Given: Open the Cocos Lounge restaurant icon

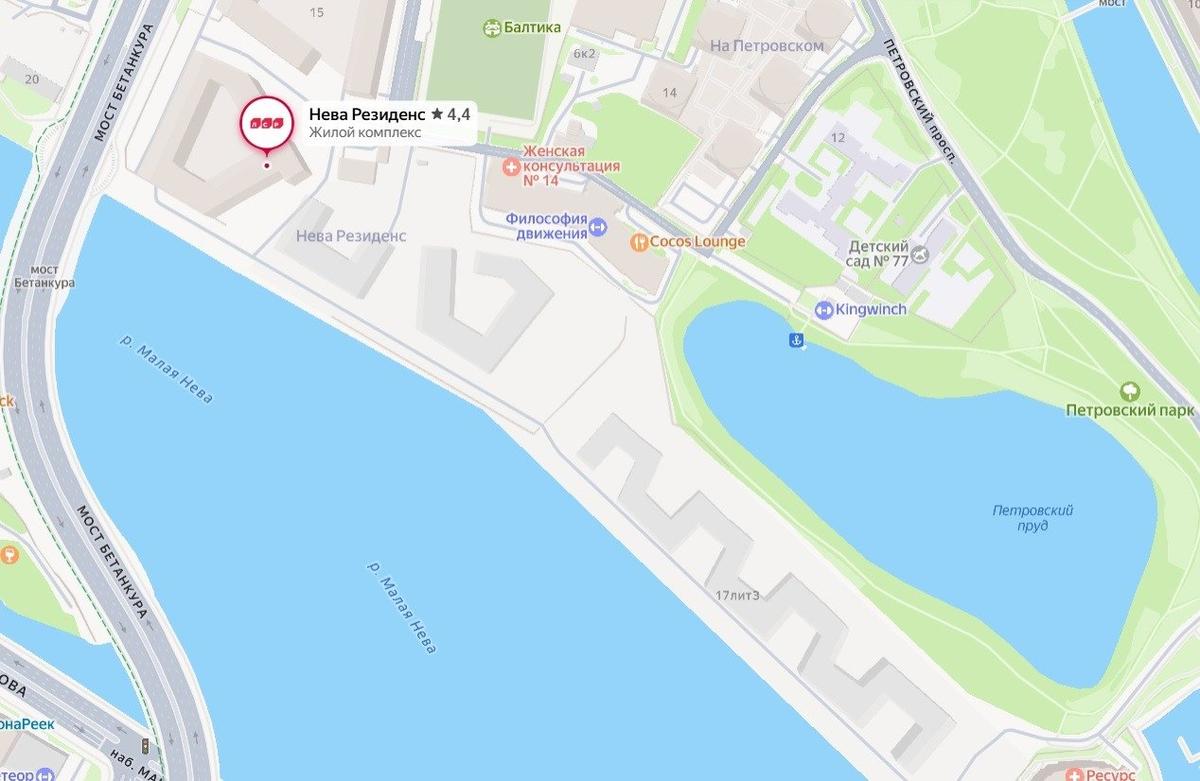Looking at the screenshot, I should pos(638,242).
